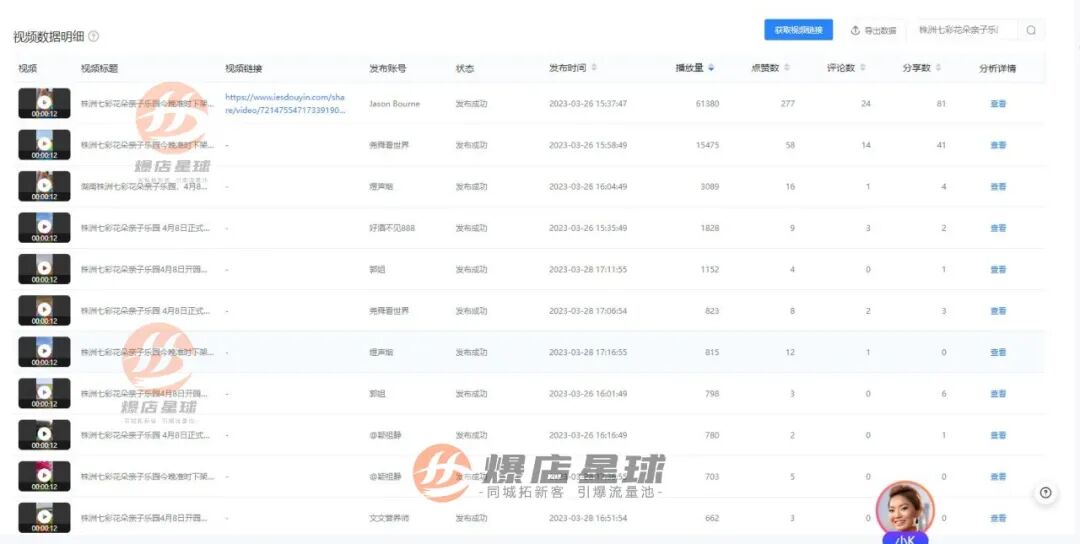Click the 导出数据 export button

pyautogui.click(x=874, y=30)
